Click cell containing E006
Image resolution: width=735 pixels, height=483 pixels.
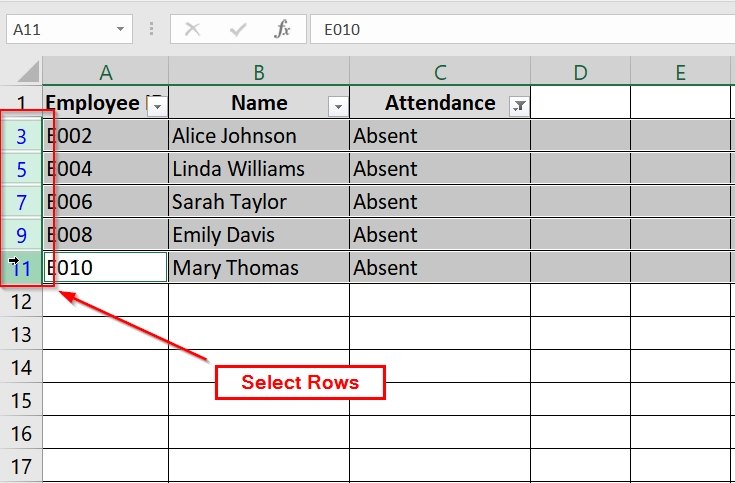point(105,202)
